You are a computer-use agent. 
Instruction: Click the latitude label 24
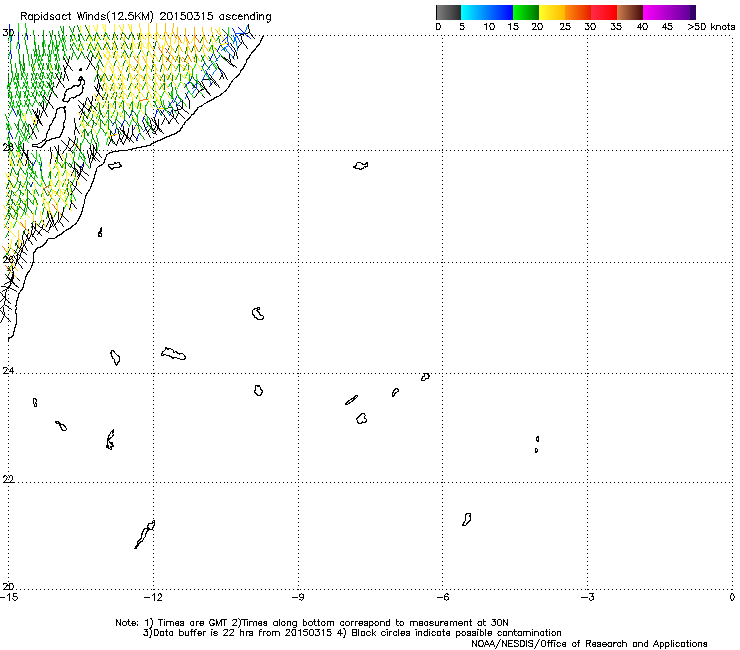8,371
